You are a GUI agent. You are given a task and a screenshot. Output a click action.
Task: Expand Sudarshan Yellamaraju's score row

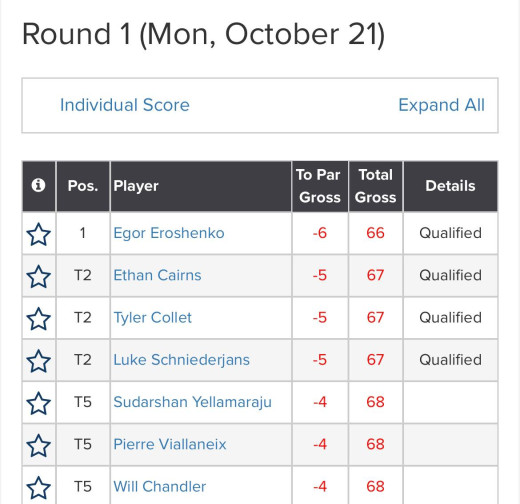192,402
